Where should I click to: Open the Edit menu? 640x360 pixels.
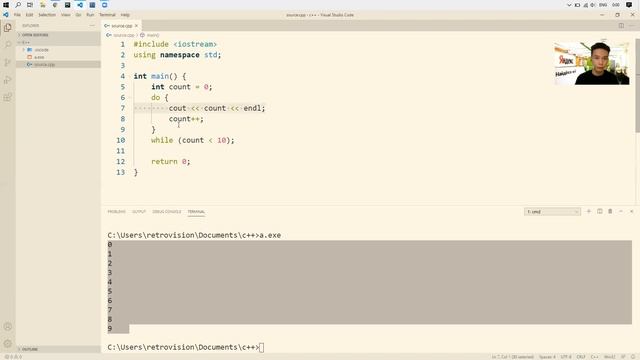(29, 15)
